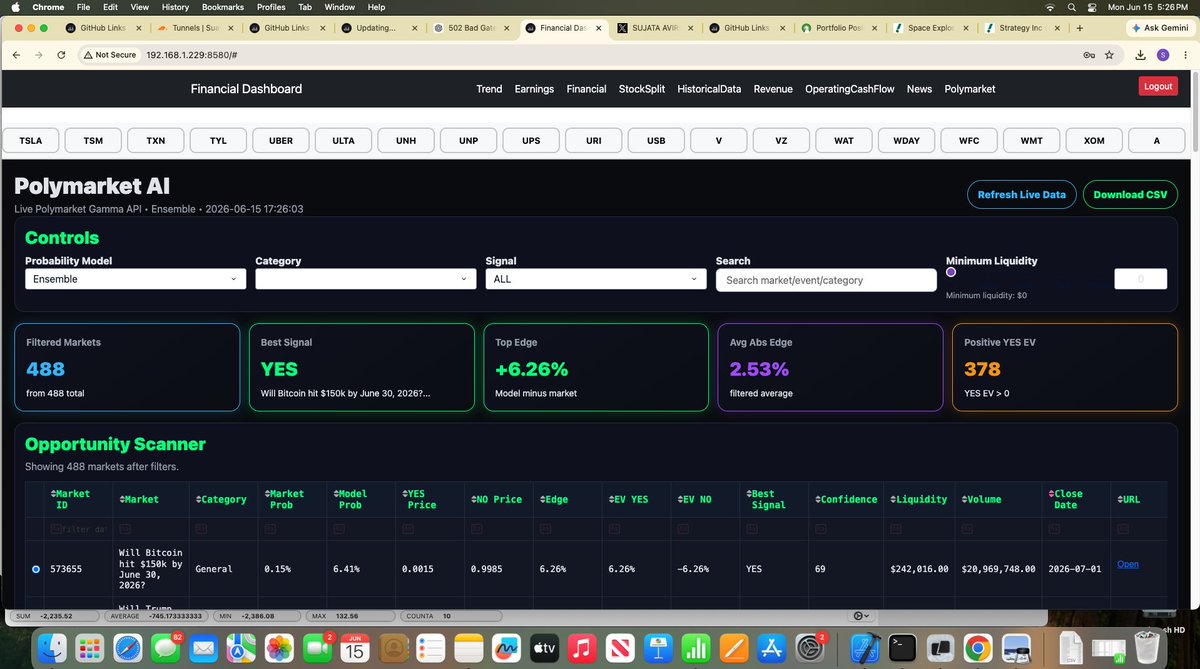Click Ask Gemini button in Chrome
This screenshot has height=669, width=1200.
point(1159,28)
